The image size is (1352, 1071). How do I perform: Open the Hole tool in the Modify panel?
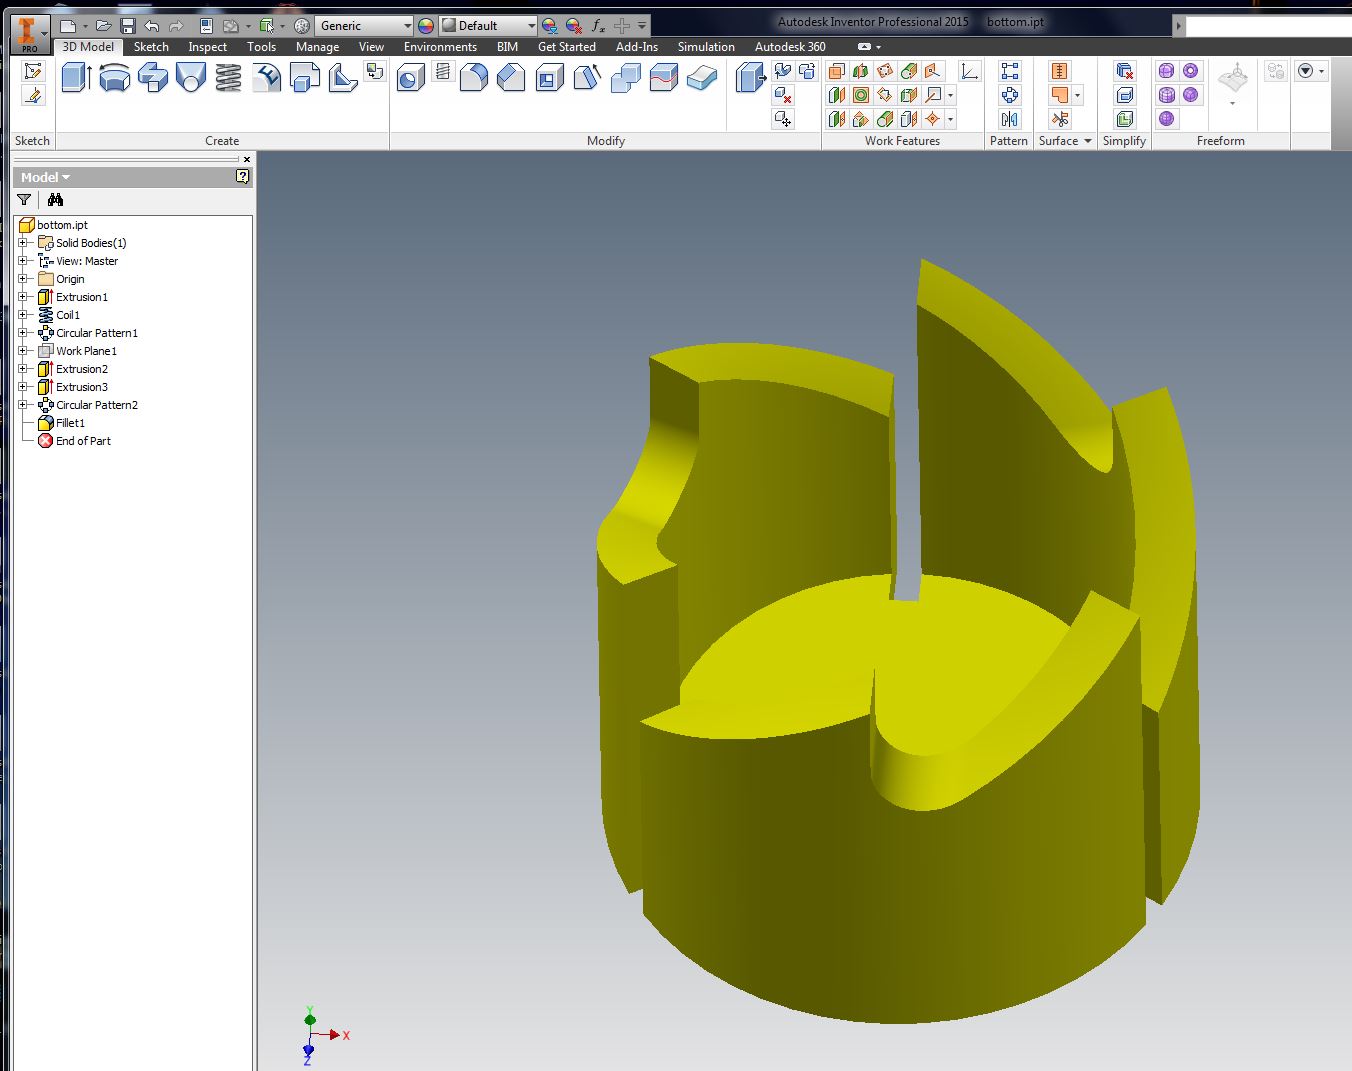(x=410, y=78)
